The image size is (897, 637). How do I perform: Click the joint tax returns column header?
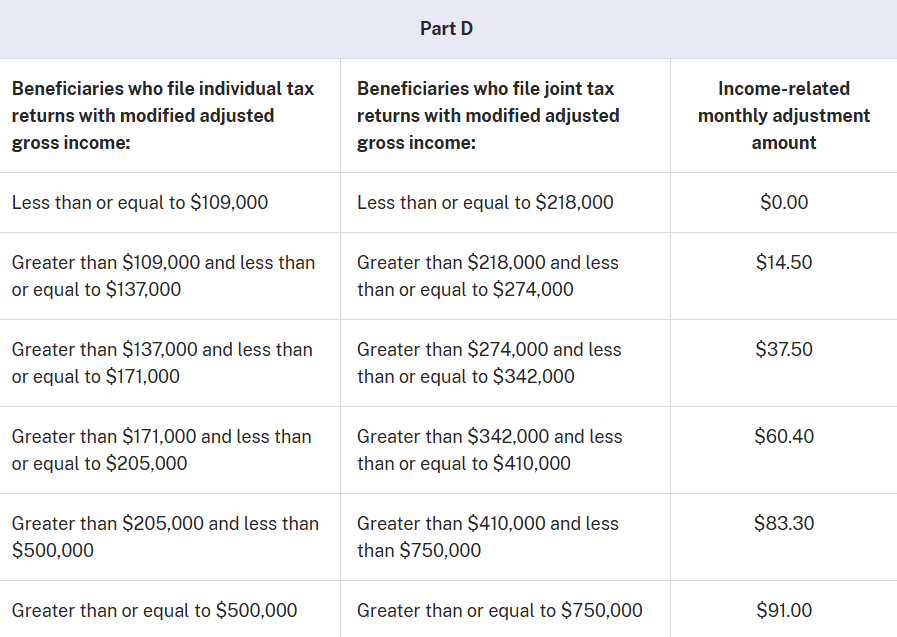click(488, 116)
